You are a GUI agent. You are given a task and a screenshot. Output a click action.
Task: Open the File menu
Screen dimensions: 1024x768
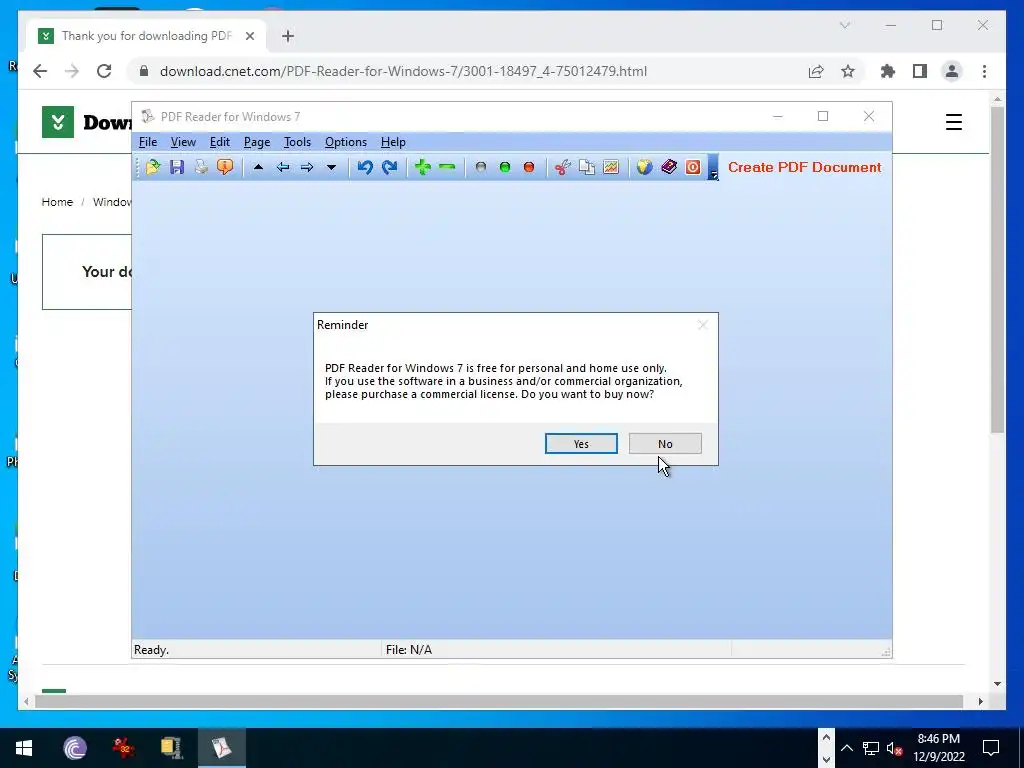pos(148,142)
